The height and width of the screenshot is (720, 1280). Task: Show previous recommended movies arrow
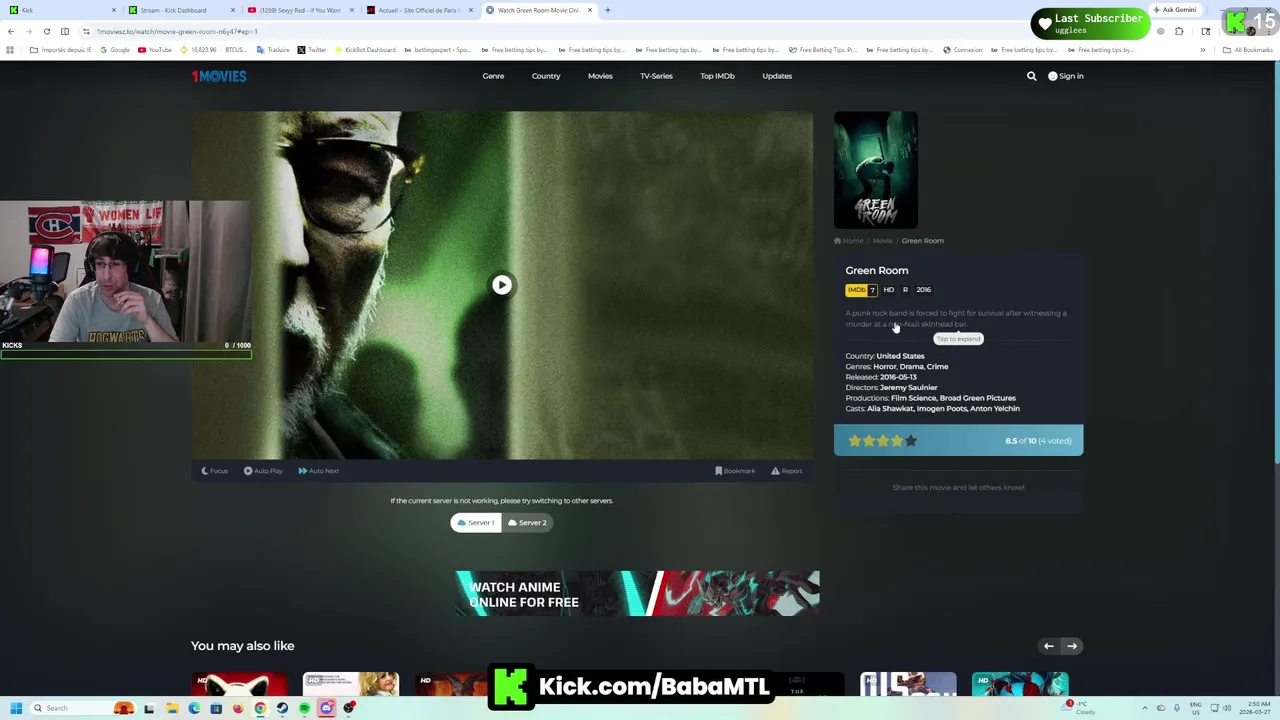(1048, 646)
